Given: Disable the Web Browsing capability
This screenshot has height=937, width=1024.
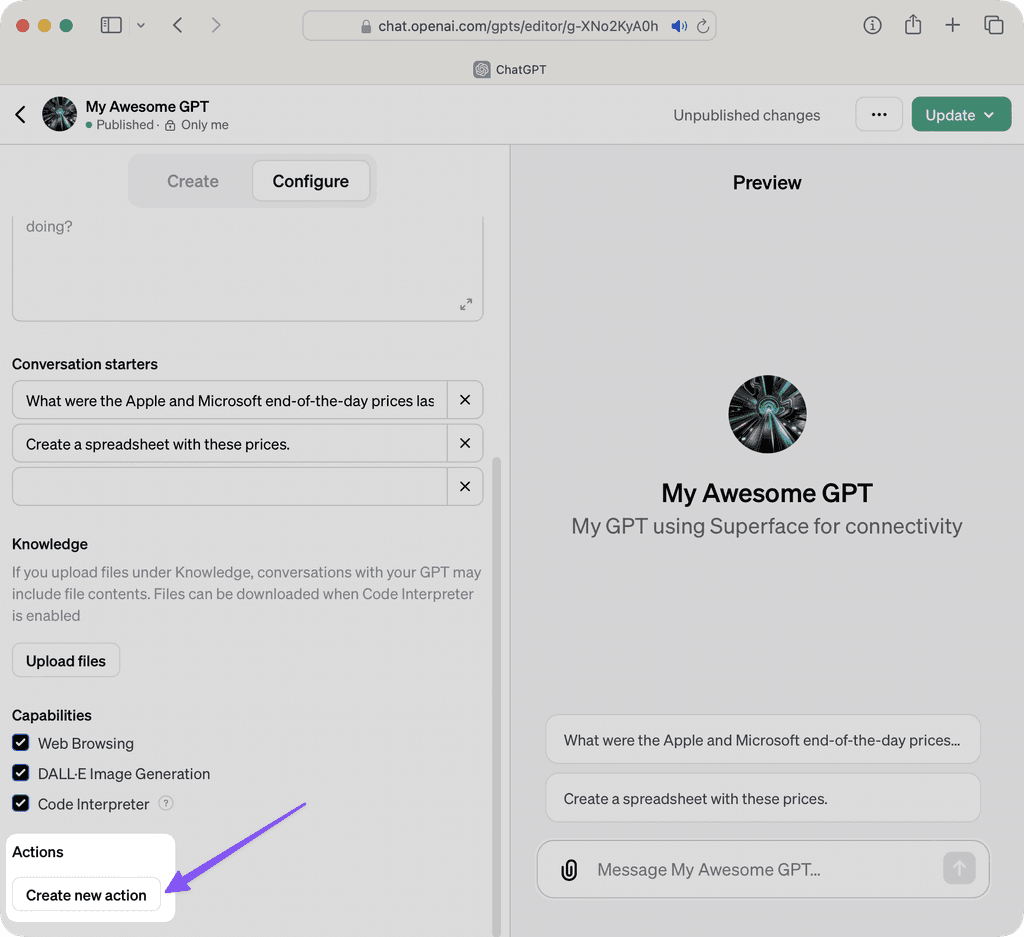Looking at the screenshot, I should (x=20, y=743).
